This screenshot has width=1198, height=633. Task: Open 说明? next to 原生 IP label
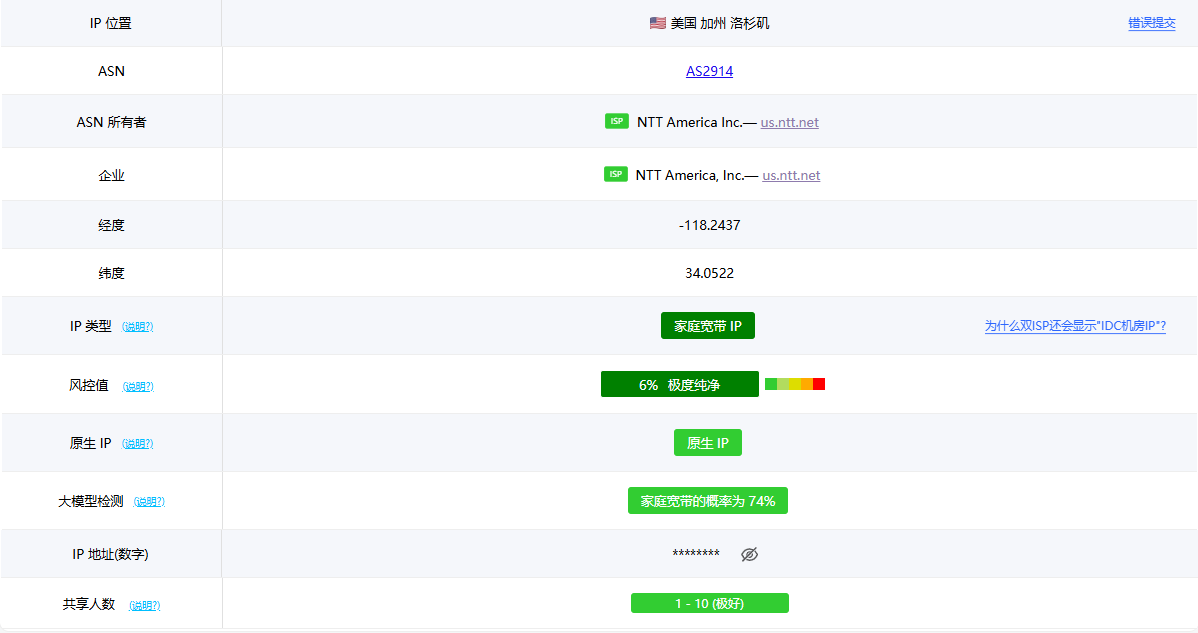(x=138, y=444)
